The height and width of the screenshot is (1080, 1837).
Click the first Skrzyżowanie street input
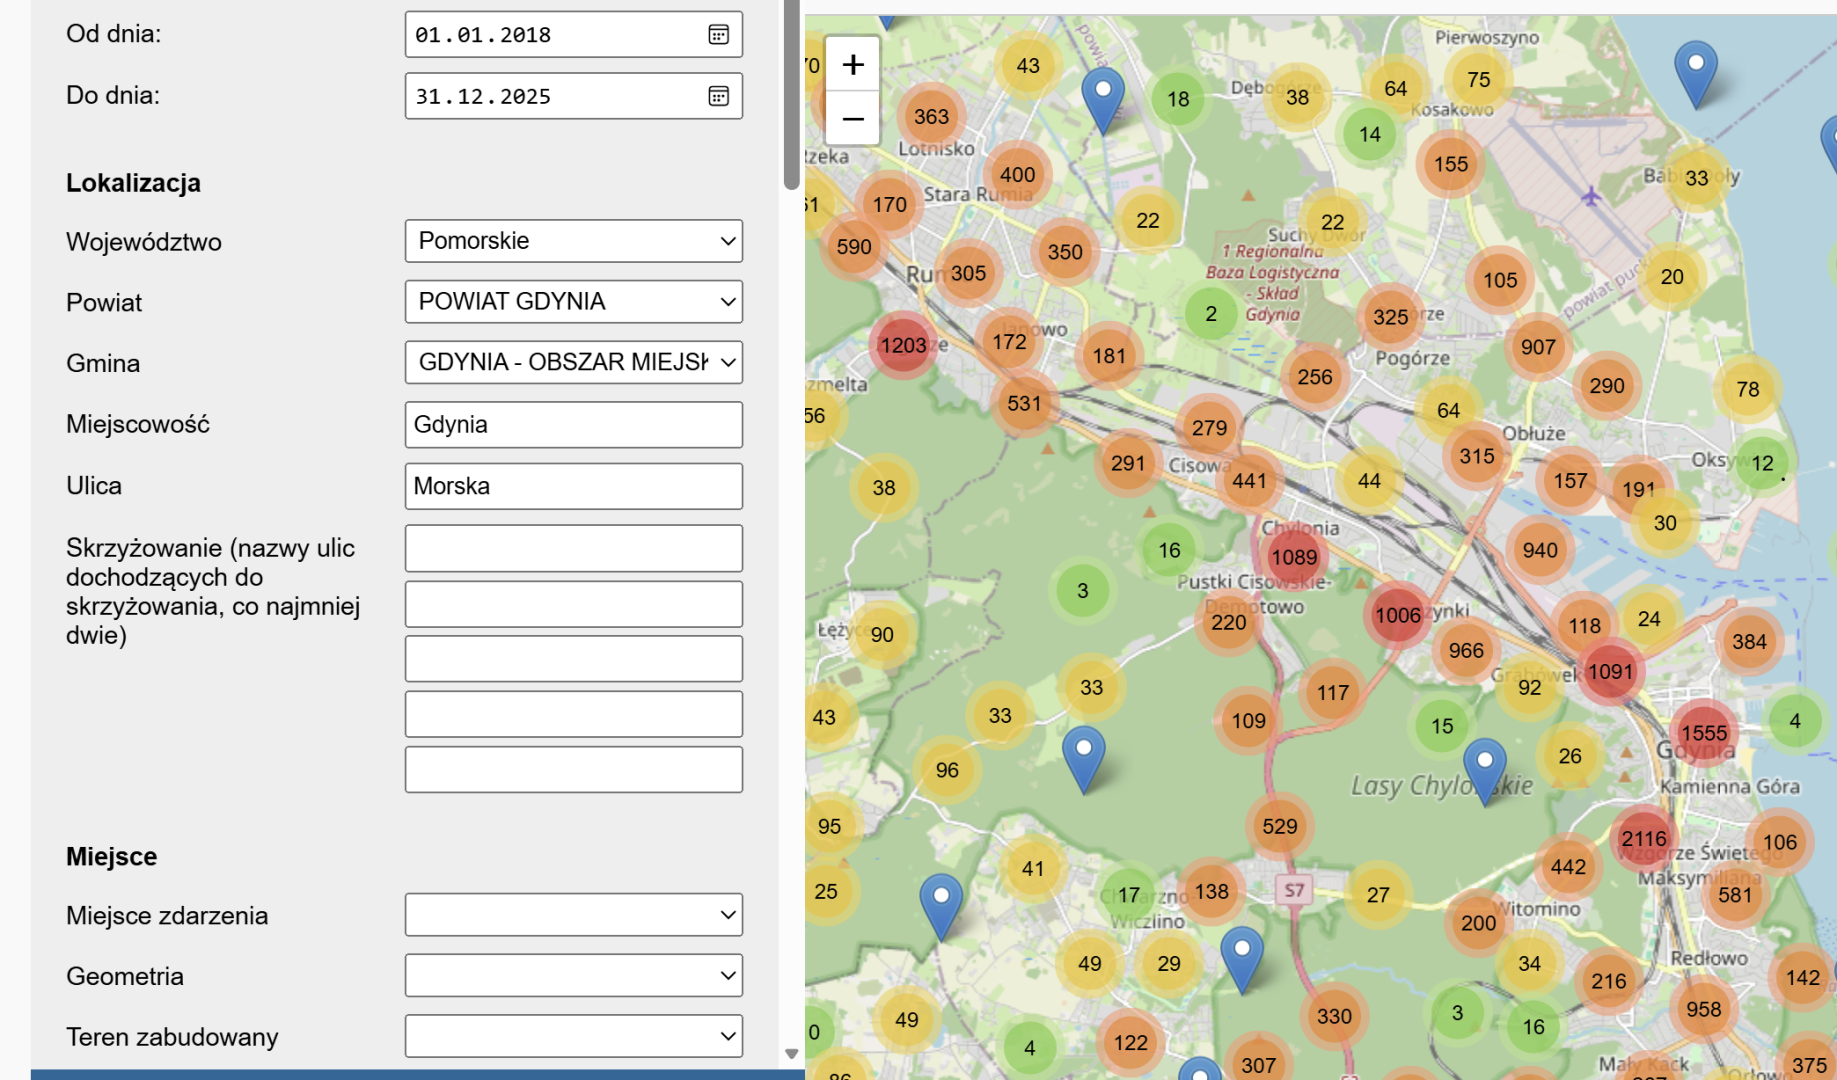[573, 548]
